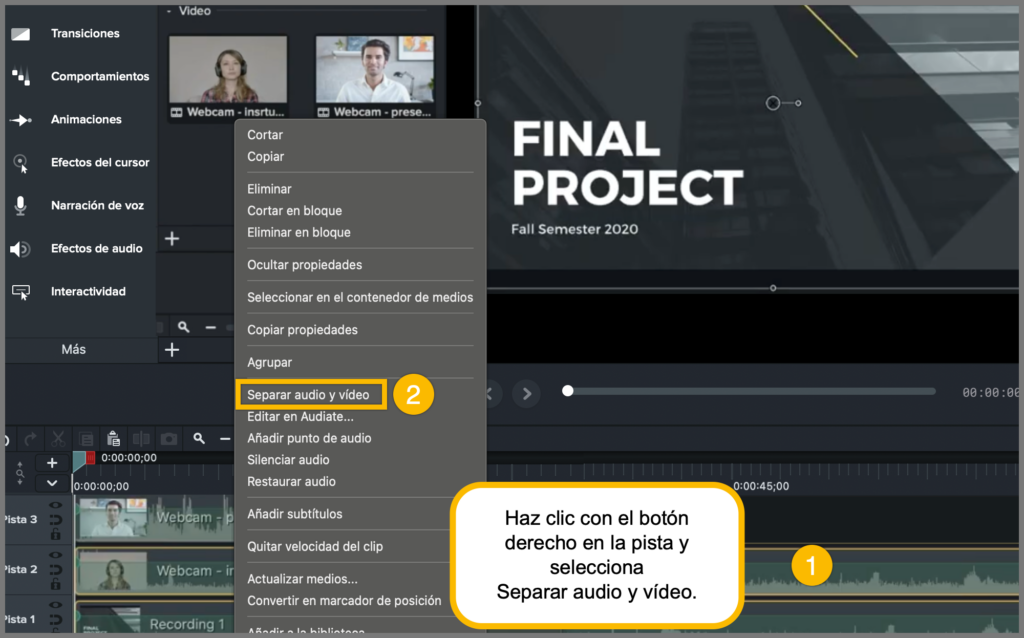Click the track height zoom icon with arrows

[20, 473]
